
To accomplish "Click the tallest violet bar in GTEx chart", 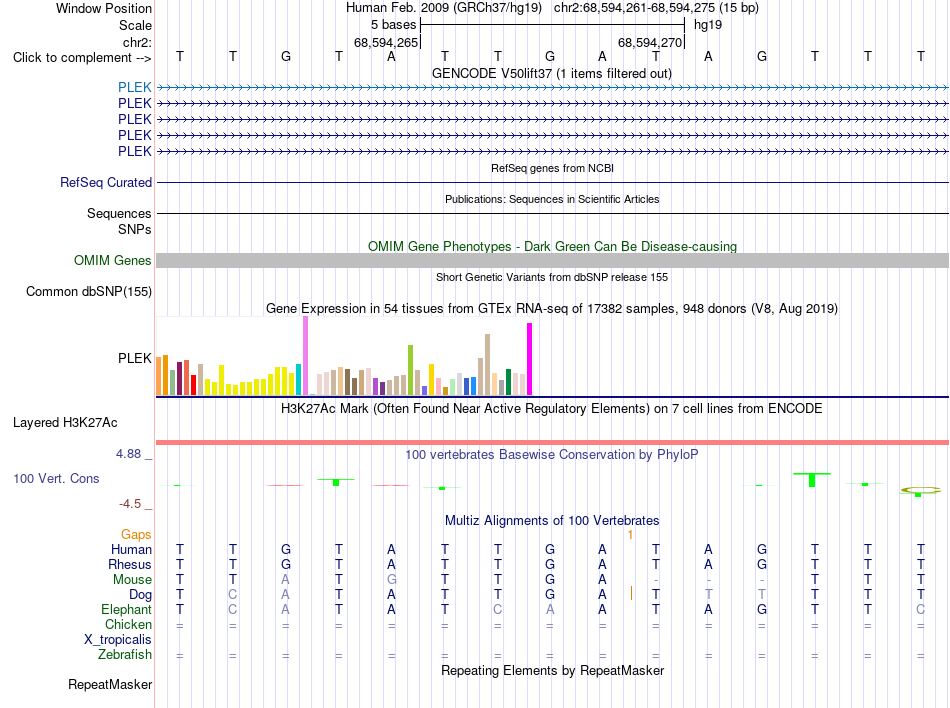I will pos(305,356).
